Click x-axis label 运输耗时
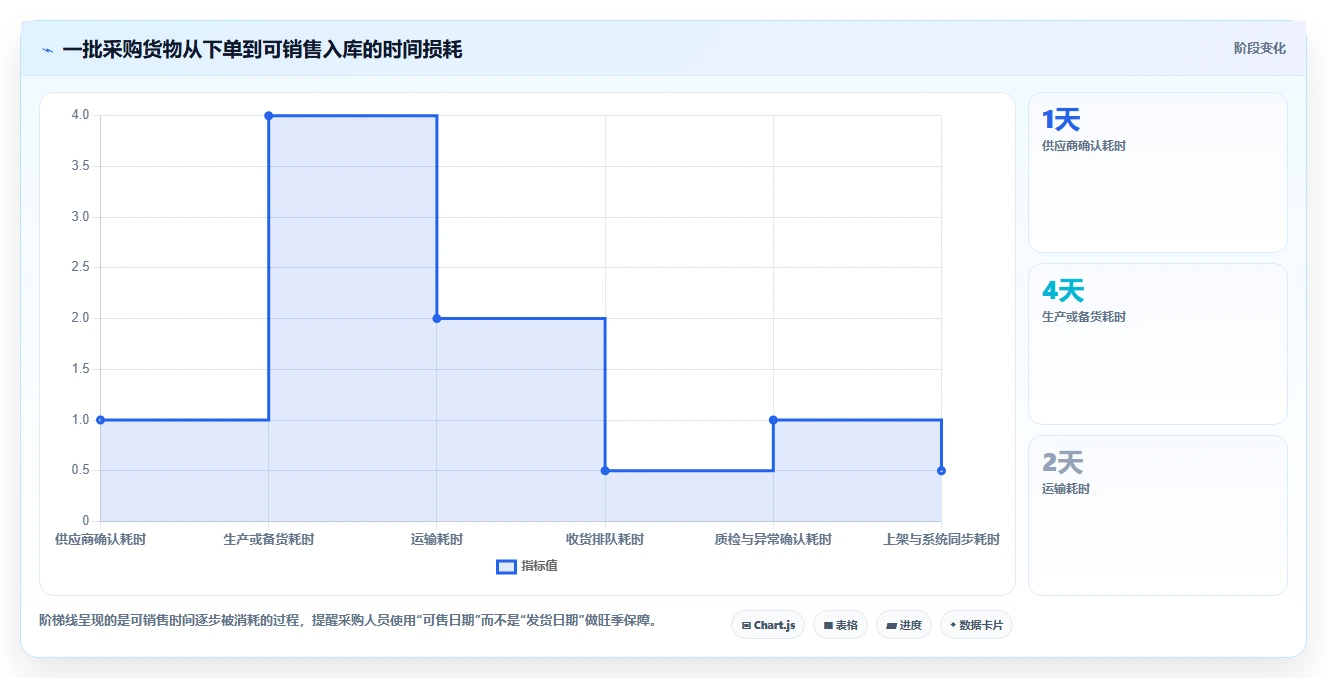The image size is (1327, 678). 437,539
